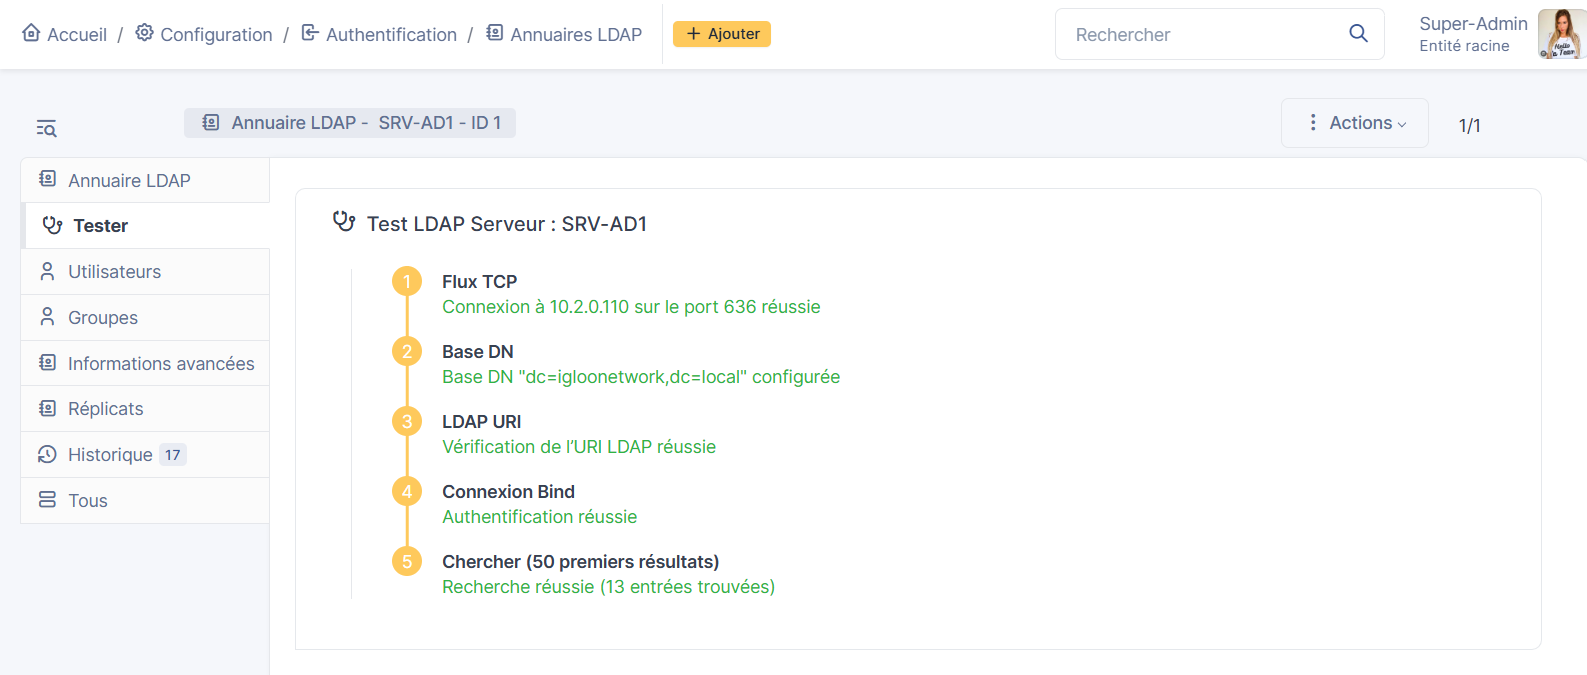Click step 2 circle for Base DN

[407, 351]
